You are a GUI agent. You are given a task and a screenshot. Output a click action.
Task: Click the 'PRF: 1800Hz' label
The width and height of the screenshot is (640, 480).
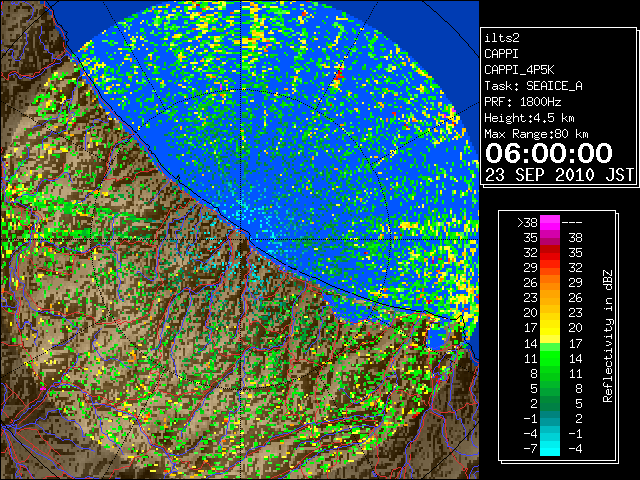(x=523, y=102)
